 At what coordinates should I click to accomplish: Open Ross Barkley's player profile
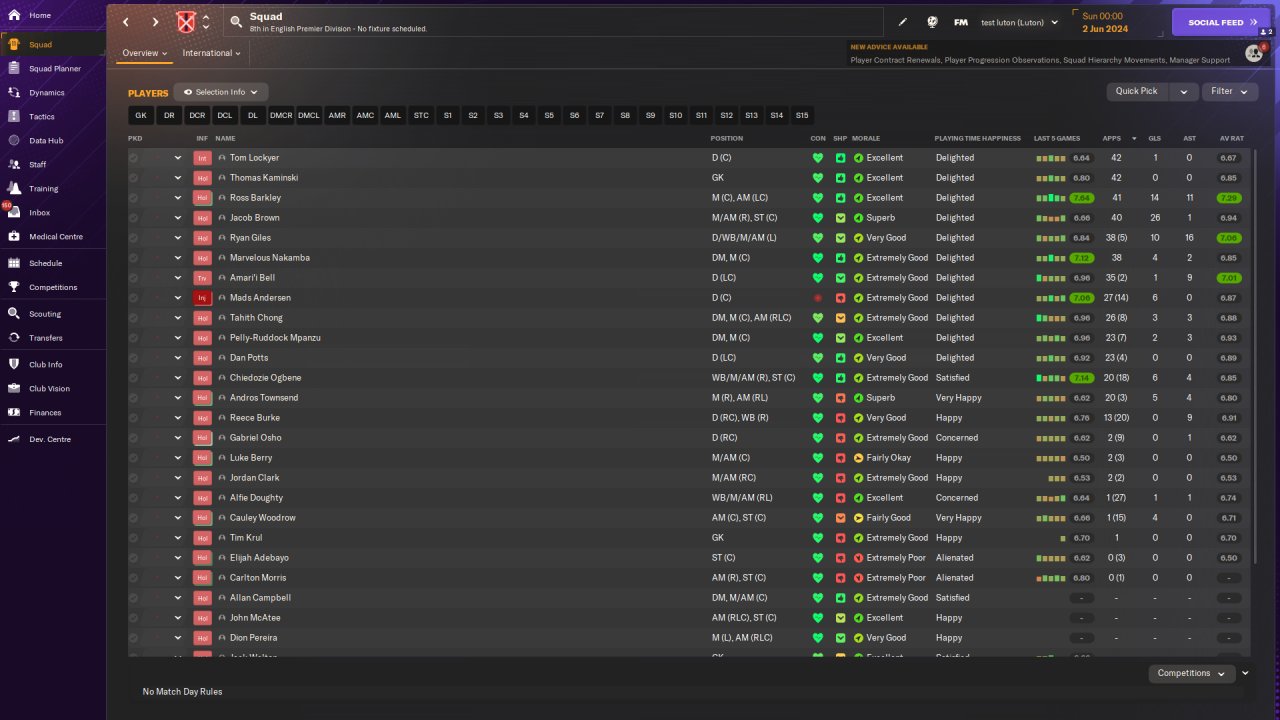[255, 198]
